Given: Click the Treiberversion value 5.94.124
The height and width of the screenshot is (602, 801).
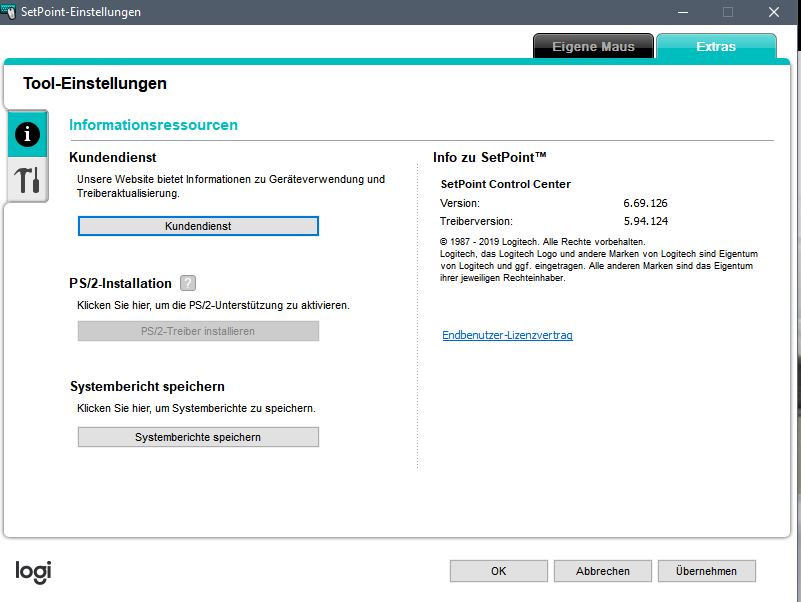Looking at the screenshot, I should [646, 221].
